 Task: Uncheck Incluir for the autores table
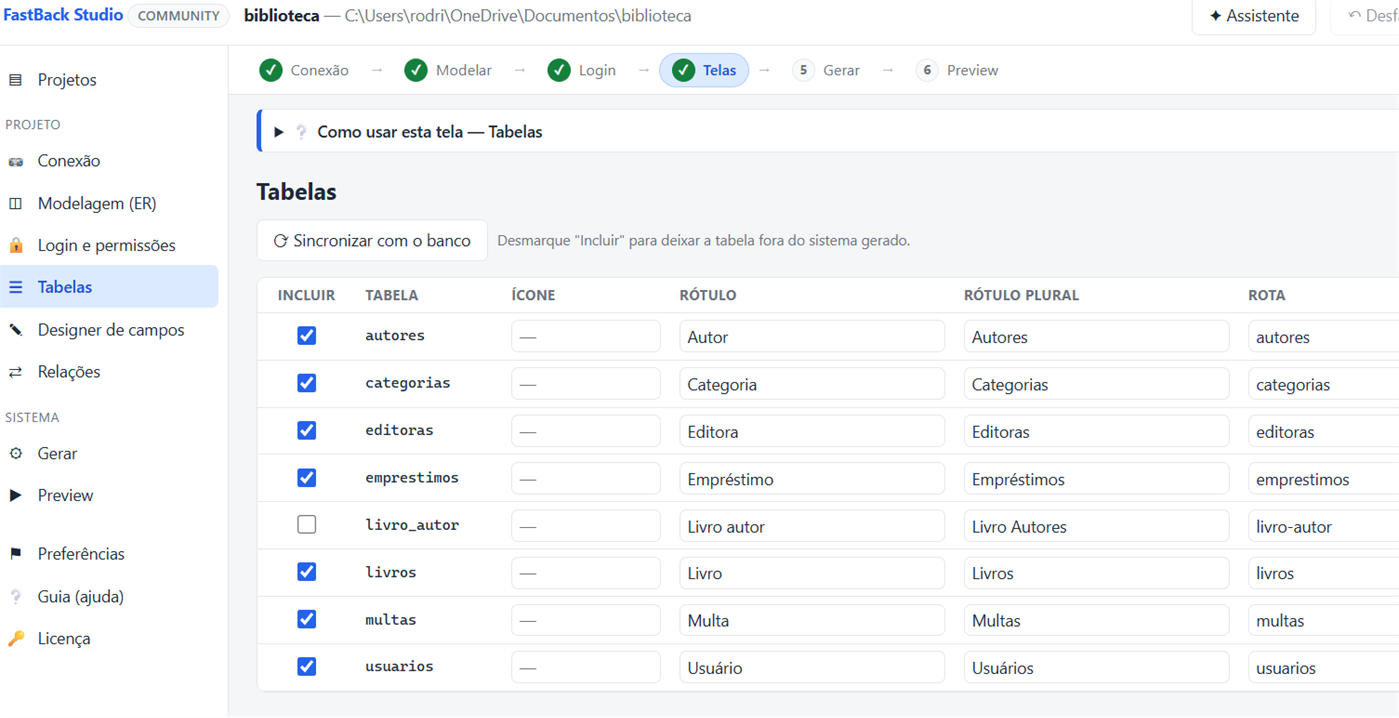(x=307, y=336)
